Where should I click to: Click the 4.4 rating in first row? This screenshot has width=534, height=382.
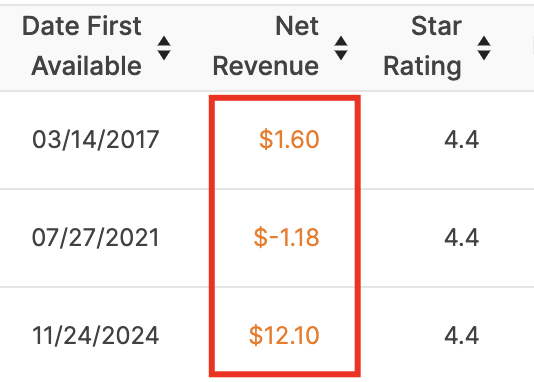click(461, 140)
